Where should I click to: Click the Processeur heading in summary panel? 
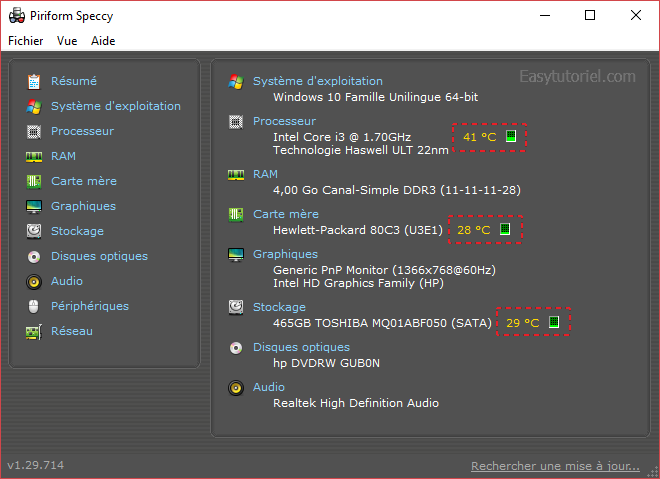(284, 121)
